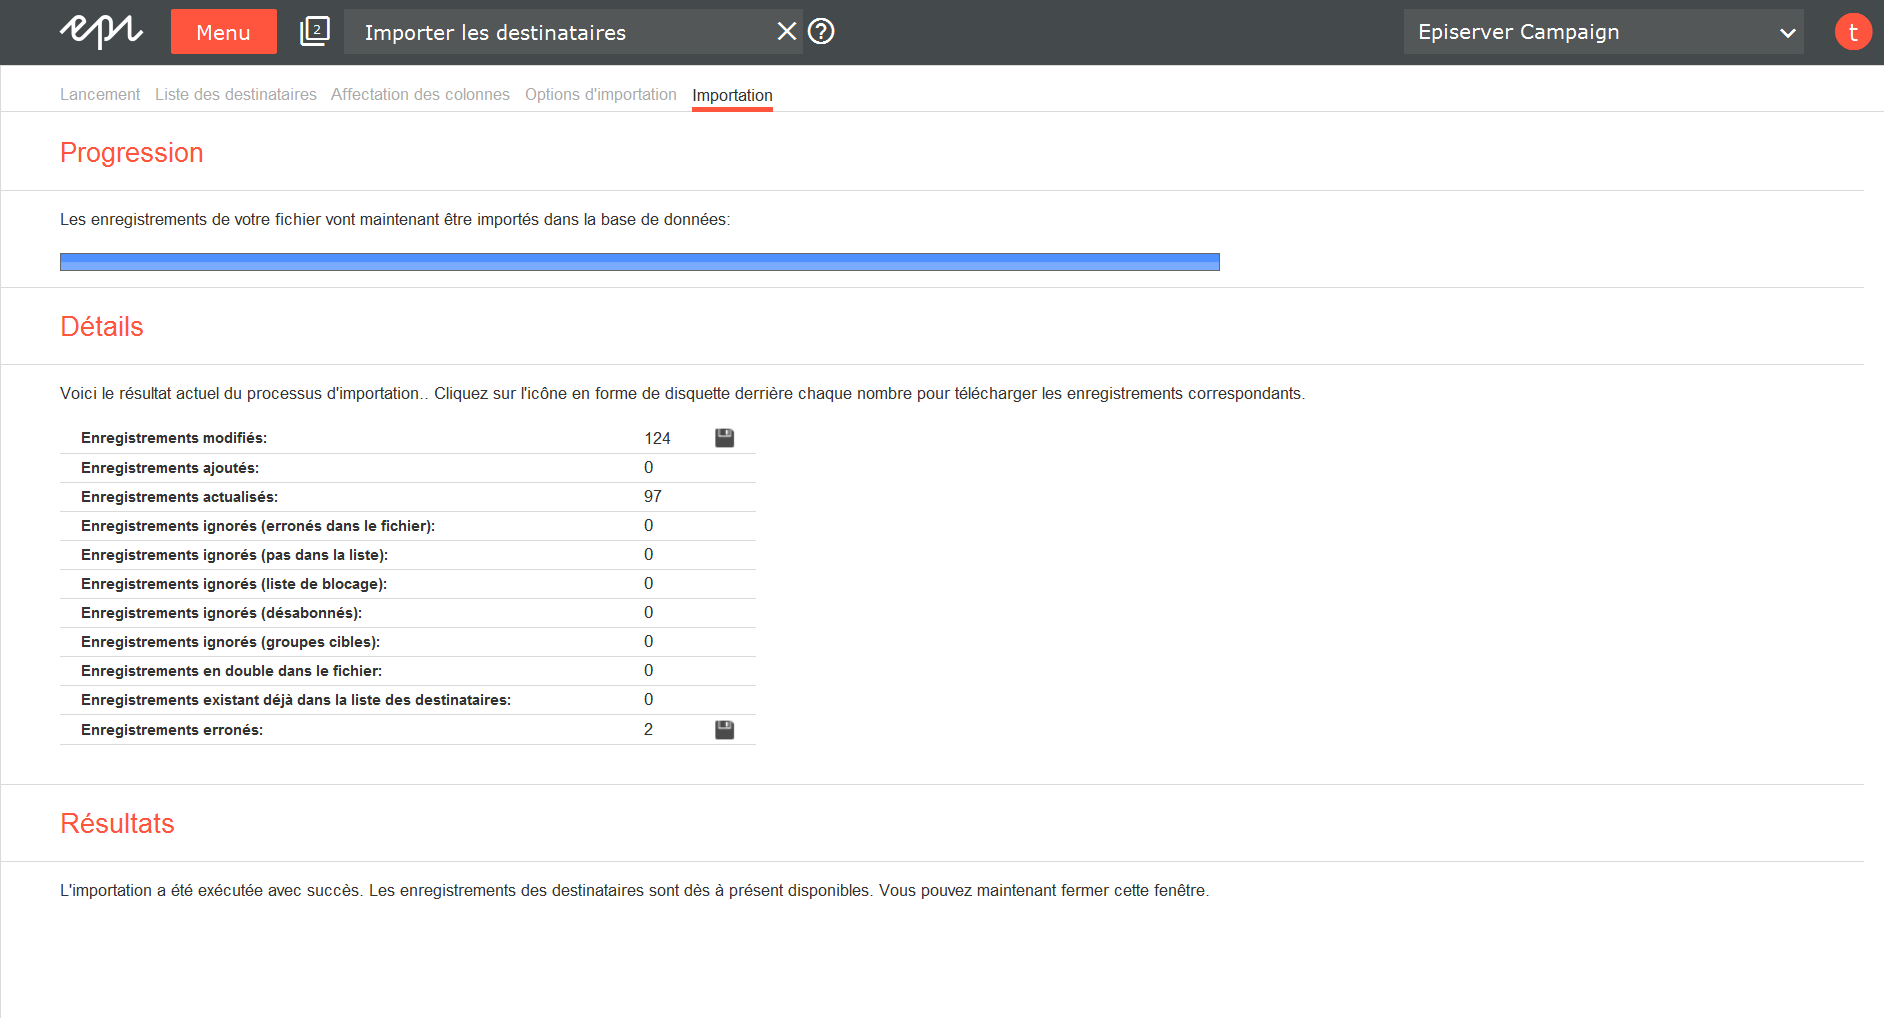This screenshot has height=1018, width=1884.
Task: Click "Enregistrements ignorés (désabonnés):" row
Action: (408, 613)
